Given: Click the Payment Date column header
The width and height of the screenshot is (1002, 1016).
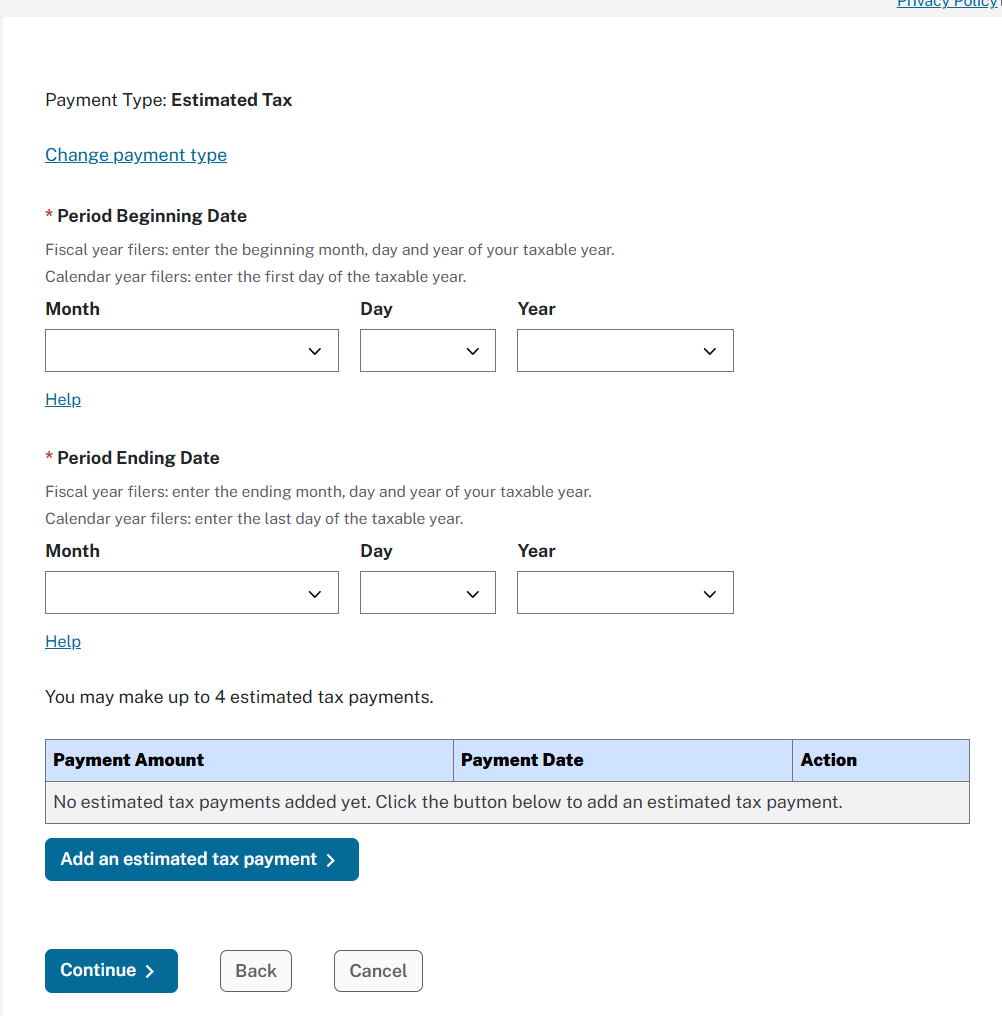Looking at the screenshot, I should 522,760.
